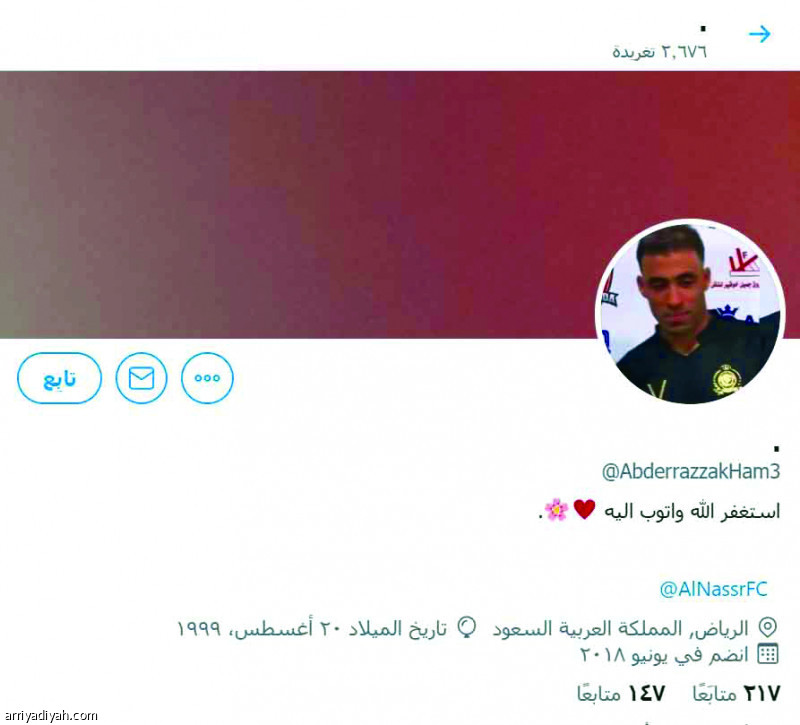Click the birth date ٢٠ أغسطس ١٩٩٩ text

click(x=312, y=628)
